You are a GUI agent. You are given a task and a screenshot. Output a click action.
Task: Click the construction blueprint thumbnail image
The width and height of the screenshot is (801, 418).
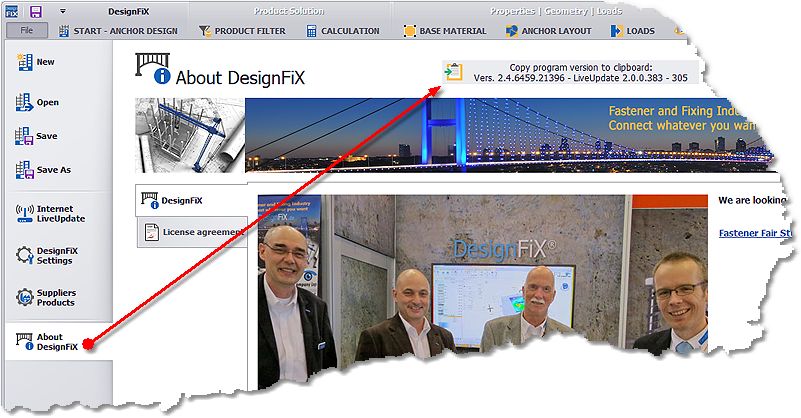coord(190,135)
